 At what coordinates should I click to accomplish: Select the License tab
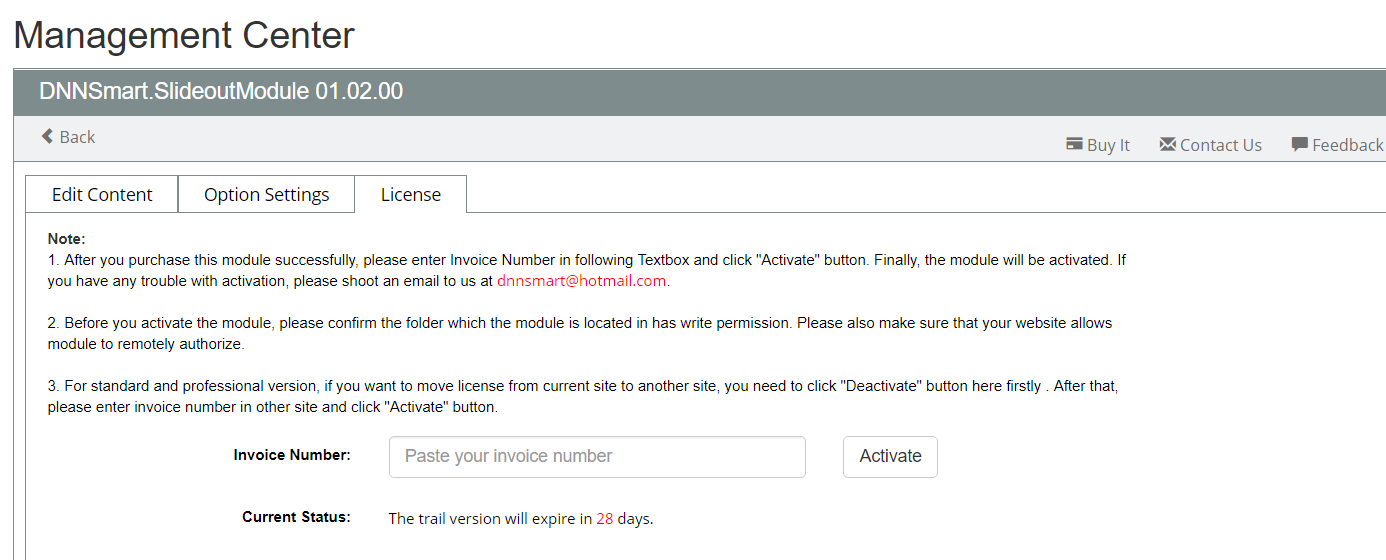coord(411,194)
